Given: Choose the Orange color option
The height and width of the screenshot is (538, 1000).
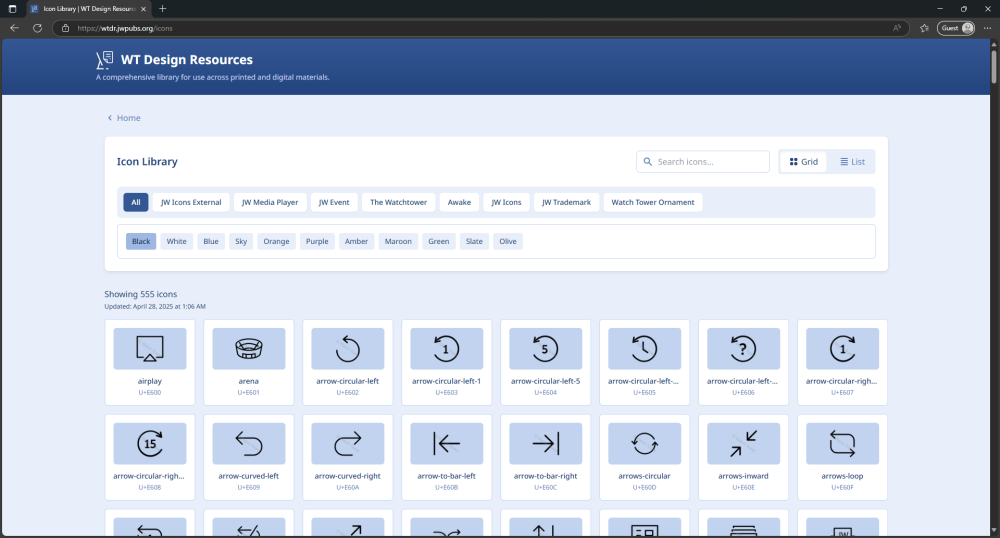Looking at the screenshot, I should coord(276,241).
